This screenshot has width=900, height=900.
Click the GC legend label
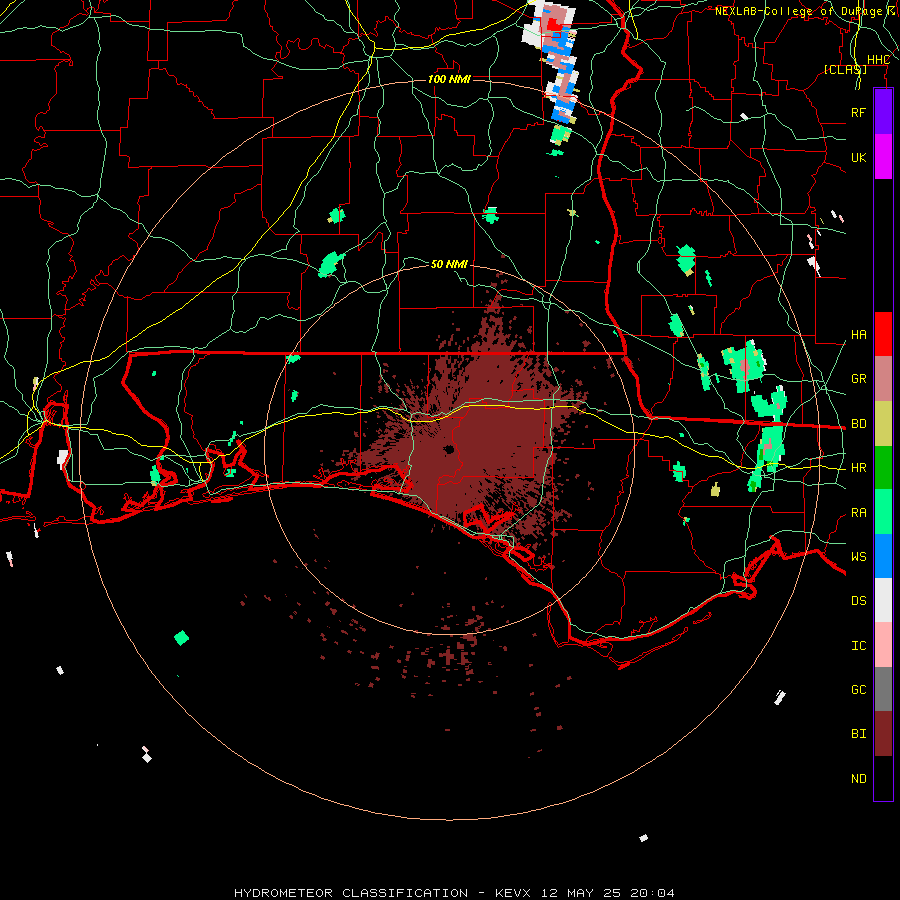[x=859, y=690]
